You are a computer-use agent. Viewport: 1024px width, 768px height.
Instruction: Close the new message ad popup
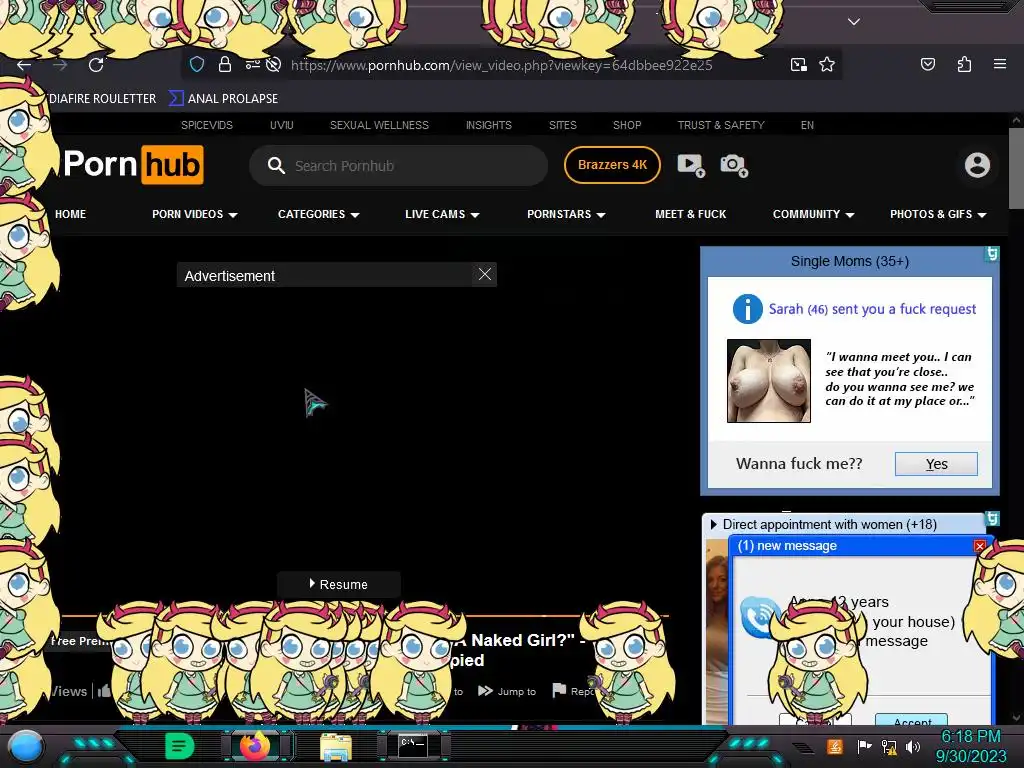pyautogui.click(x=980, y=546)
